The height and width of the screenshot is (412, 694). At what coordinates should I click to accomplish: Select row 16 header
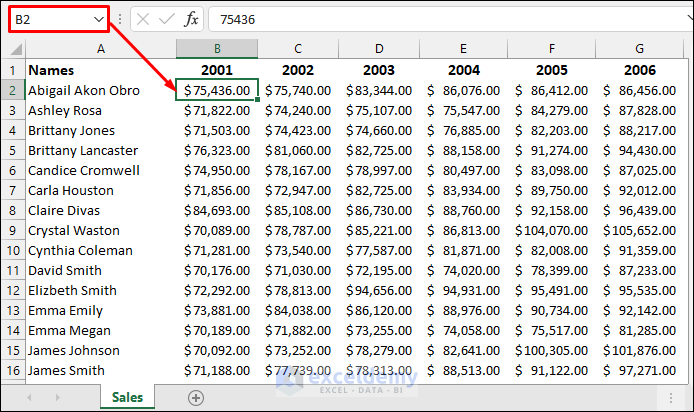[x=12, y=370]
